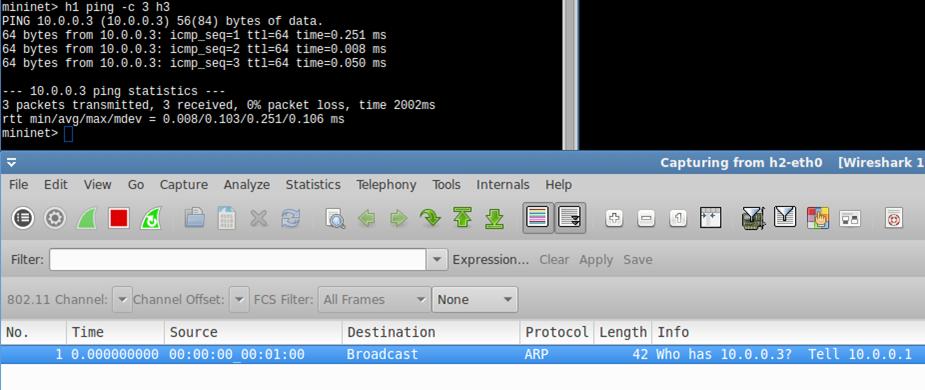
Task: Open the Channel Offset dropdown
Action: (x=239, y=300)
